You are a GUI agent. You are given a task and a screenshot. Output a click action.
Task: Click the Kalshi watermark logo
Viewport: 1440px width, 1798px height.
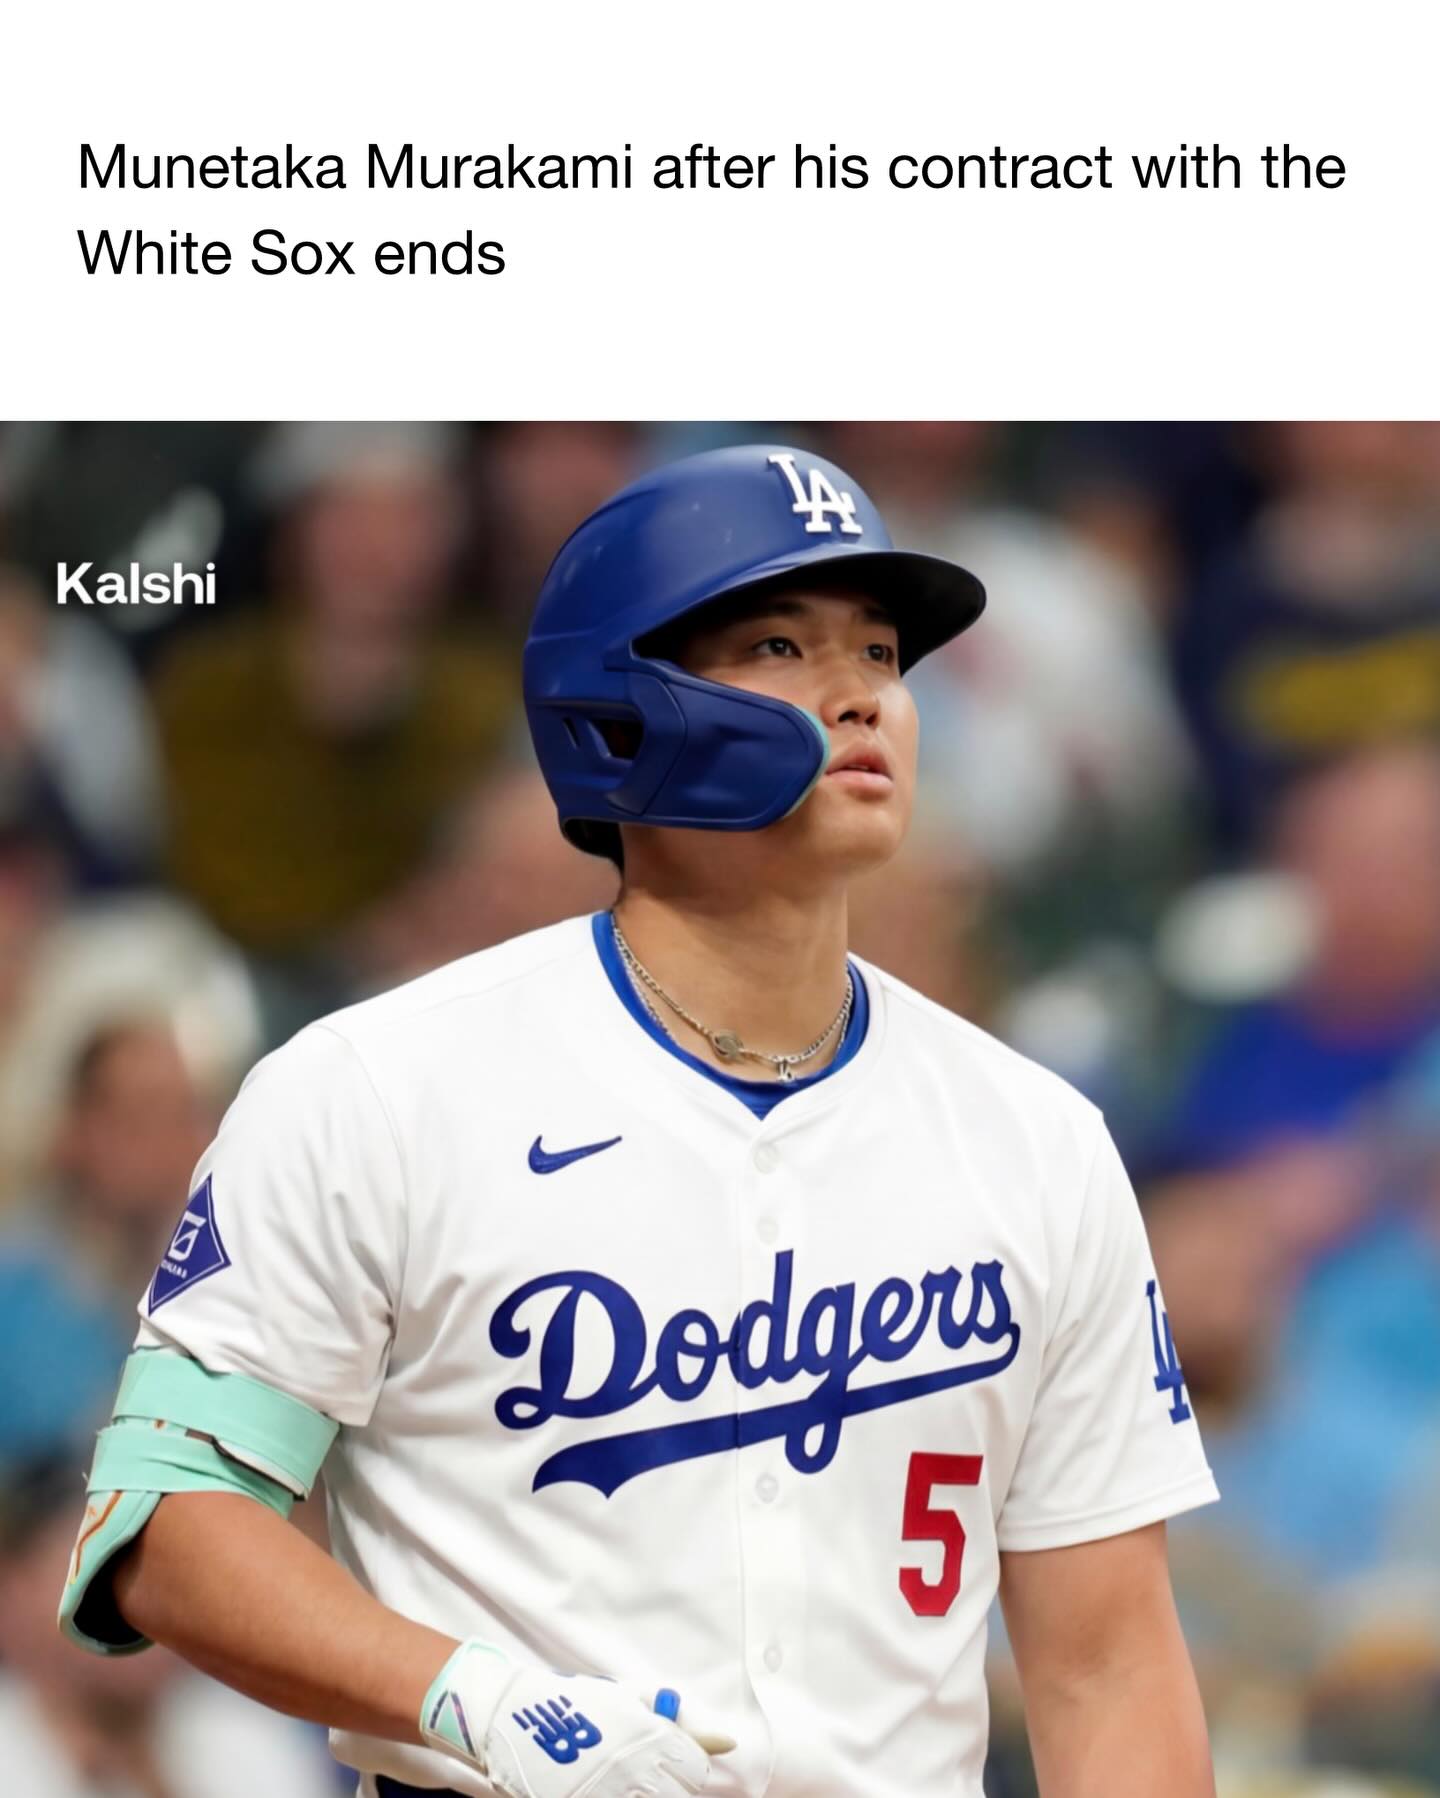(x=136, y=584)
